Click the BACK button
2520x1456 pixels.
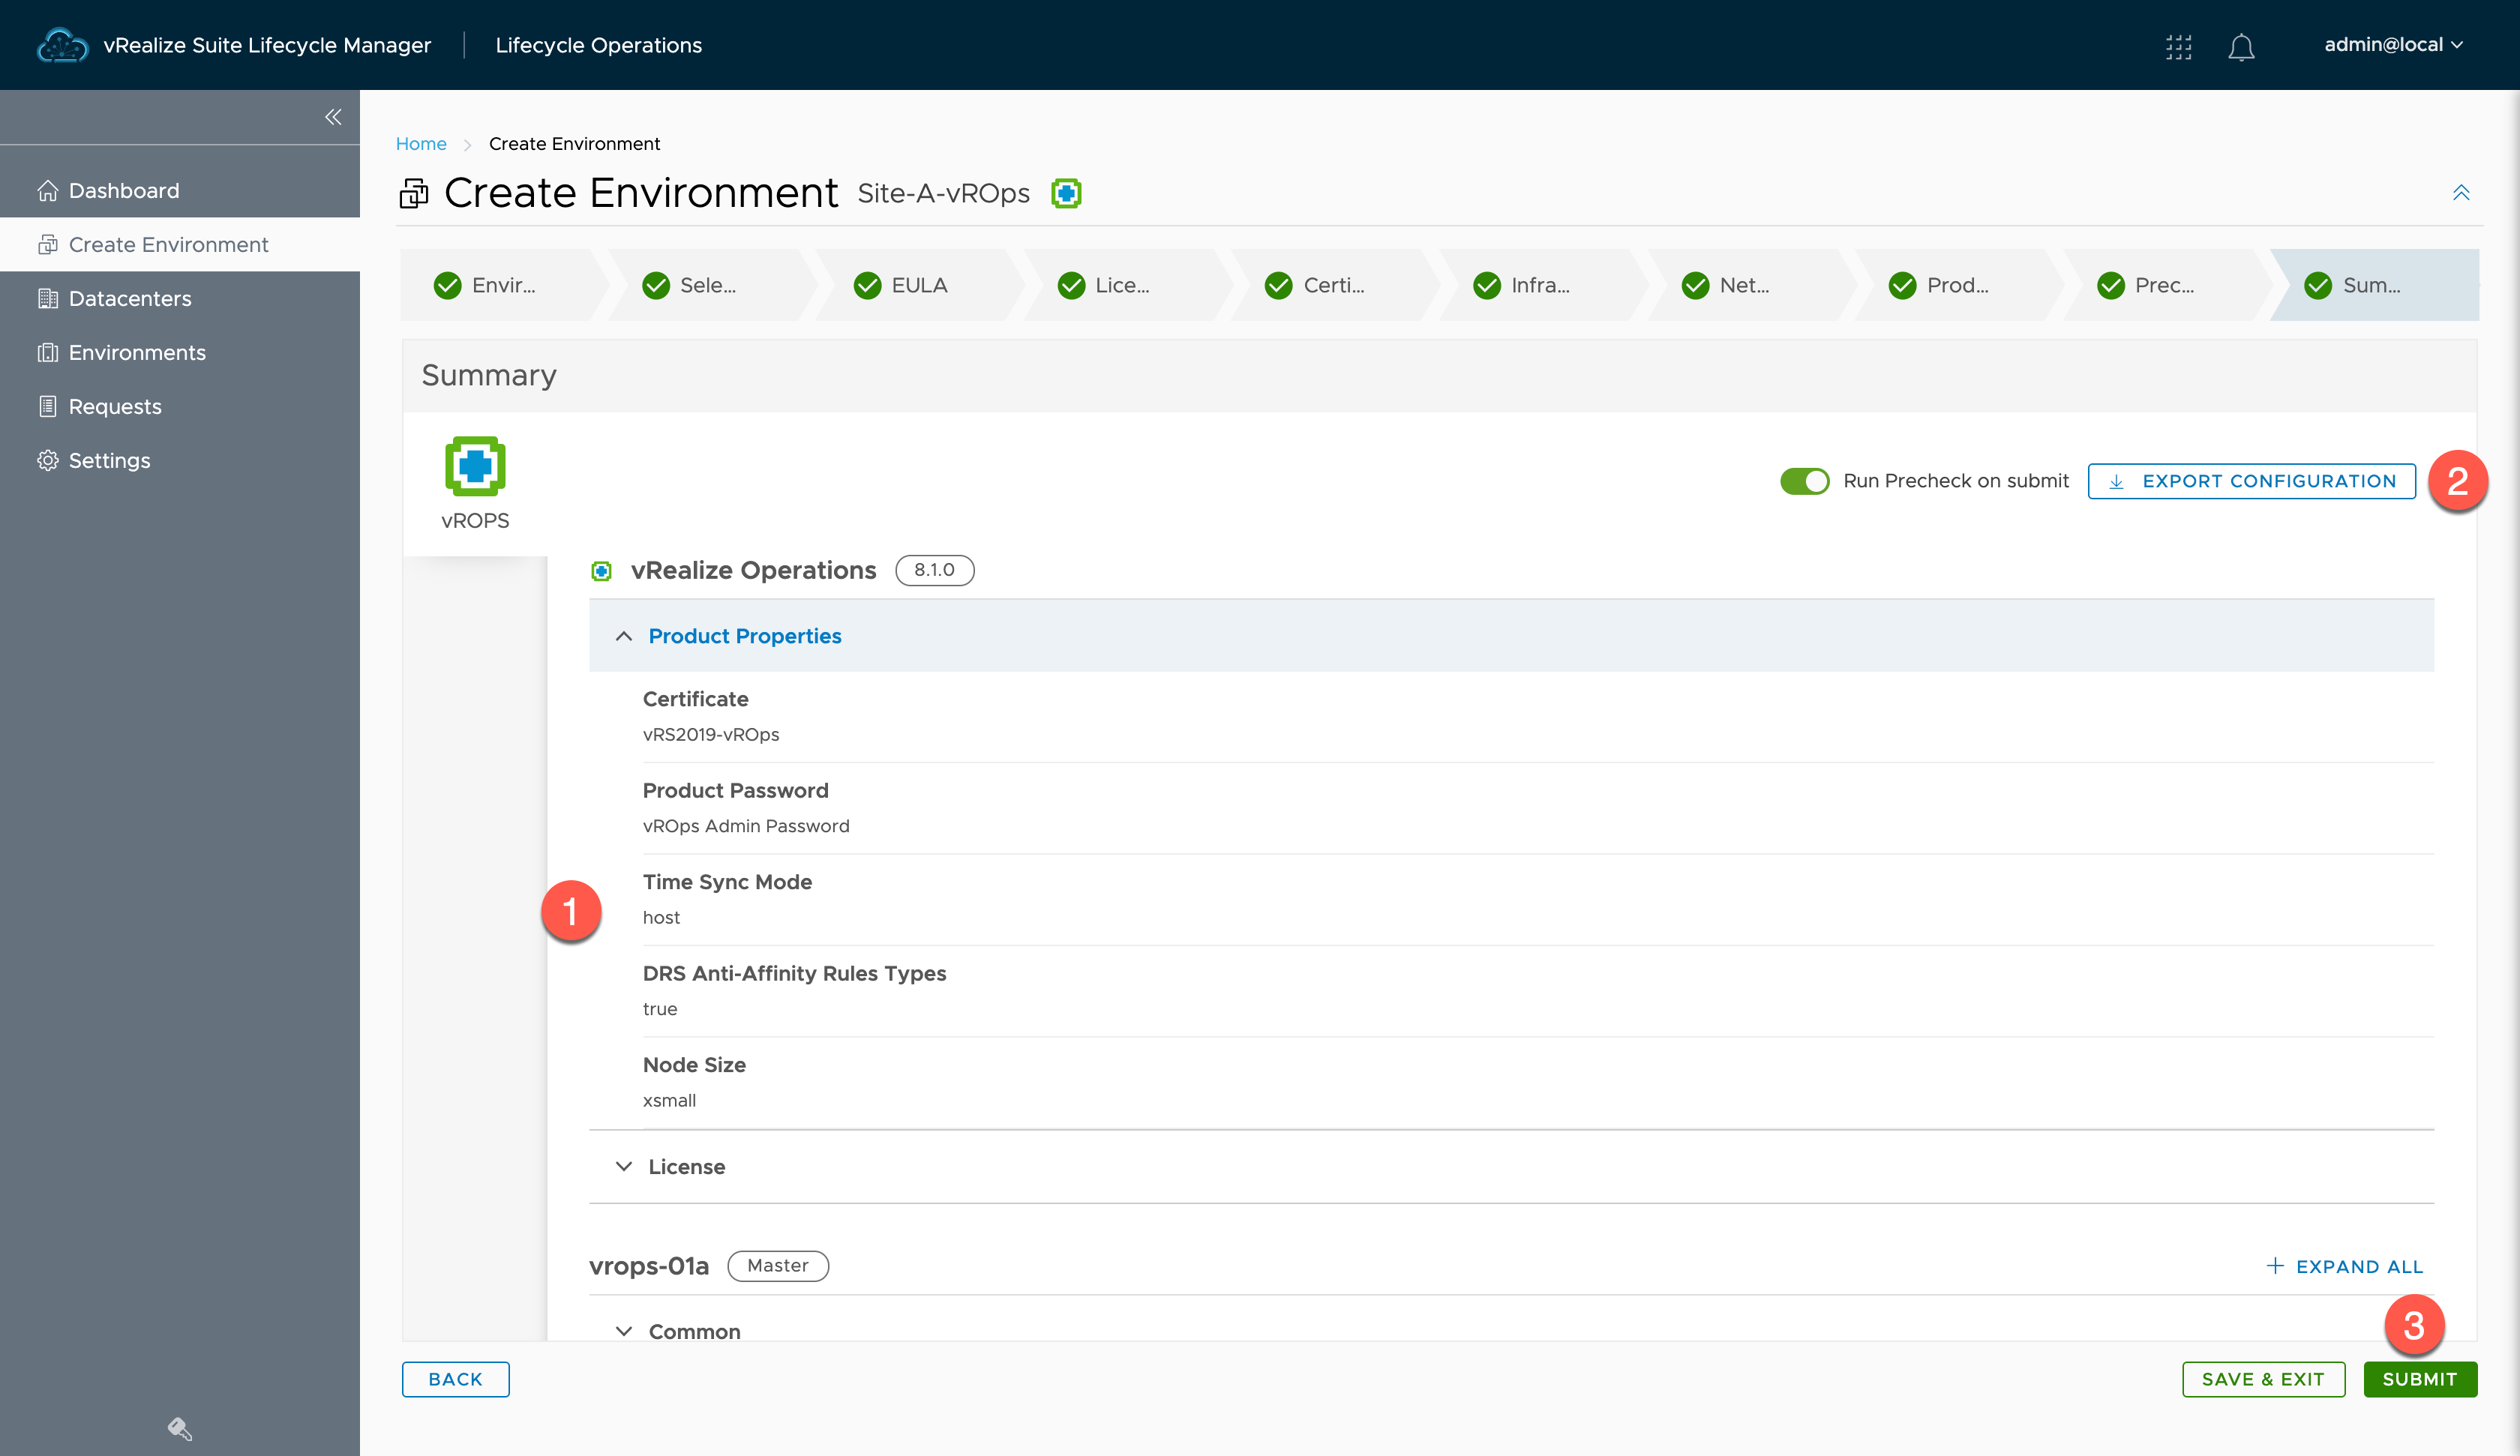point(455,1379)
